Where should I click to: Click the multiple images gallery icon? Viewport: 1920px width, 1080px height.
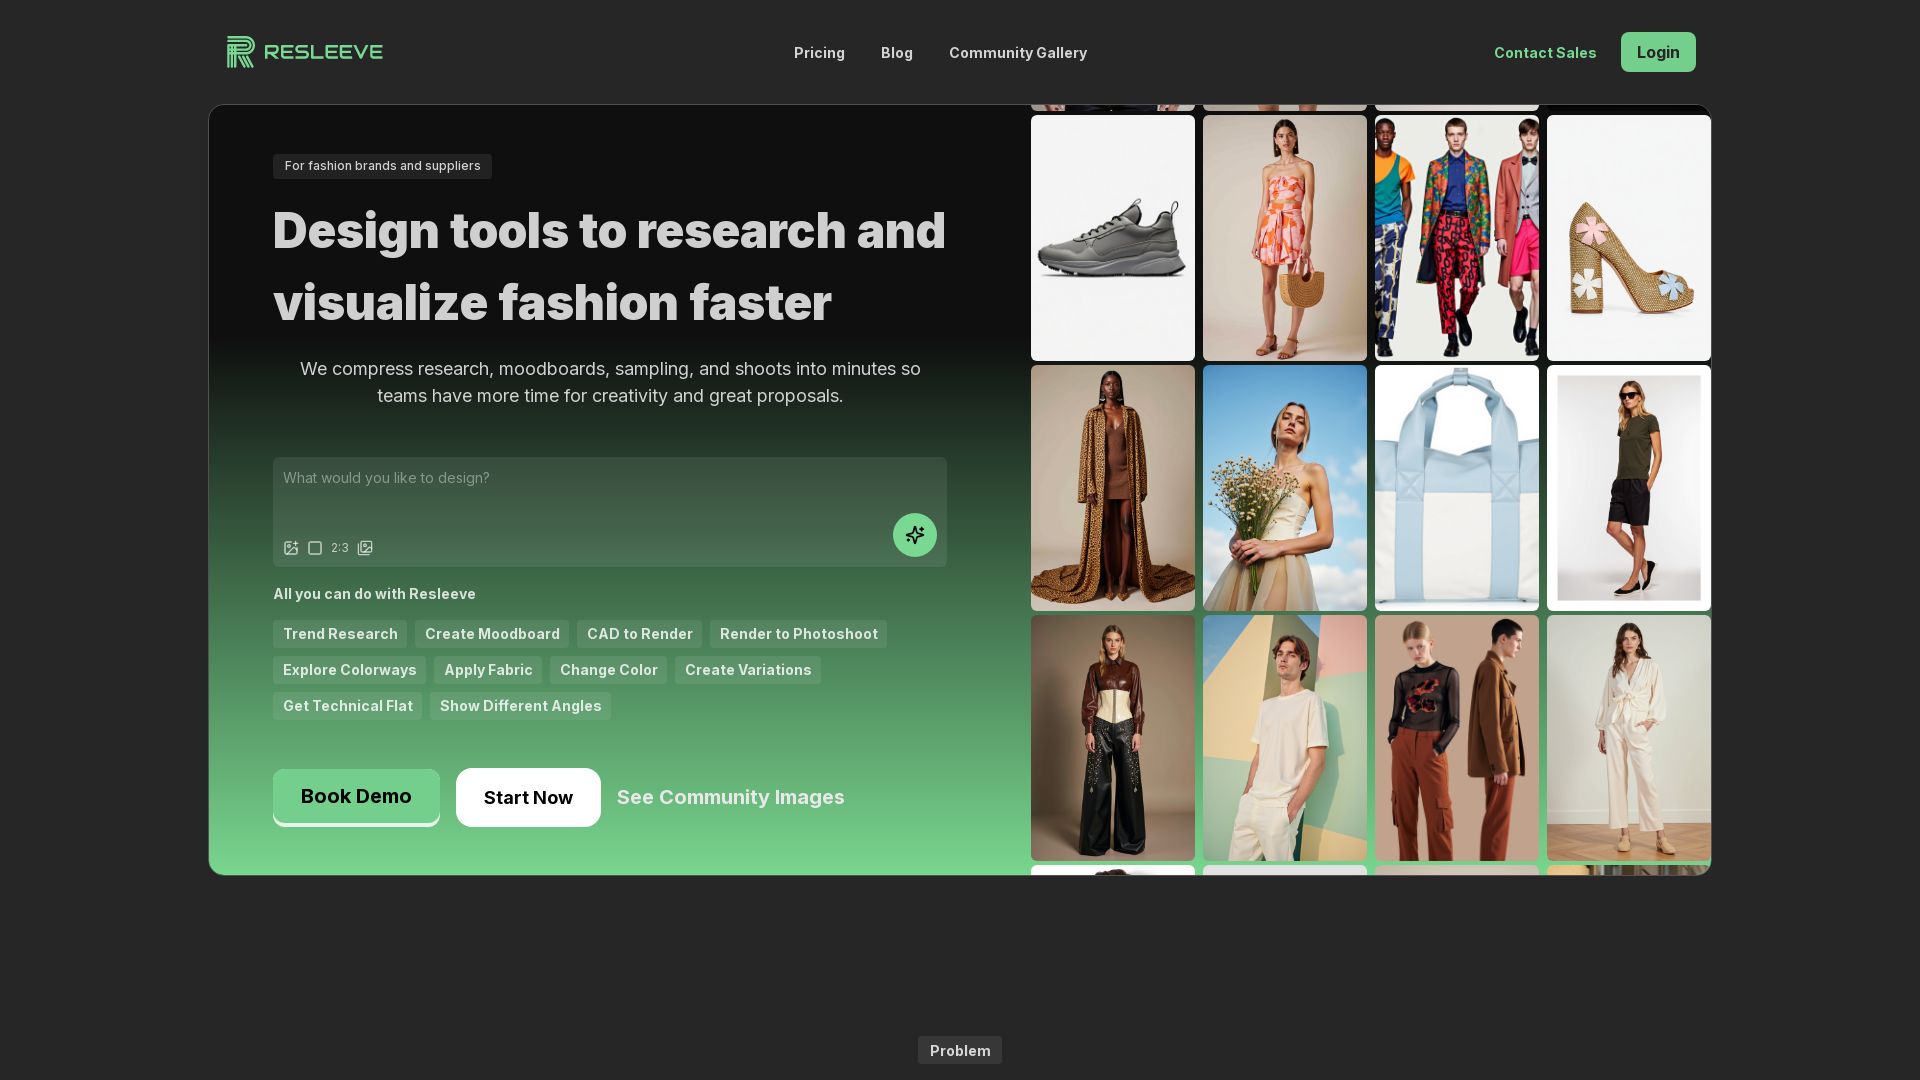tap(365, 548)
